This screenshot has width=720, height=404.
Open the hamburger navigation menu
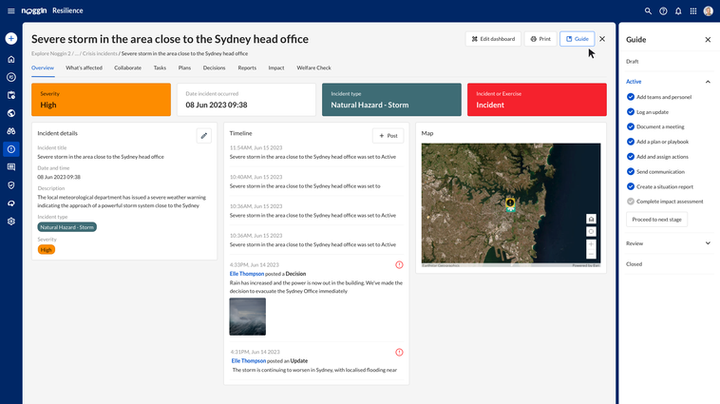[11, 11]
